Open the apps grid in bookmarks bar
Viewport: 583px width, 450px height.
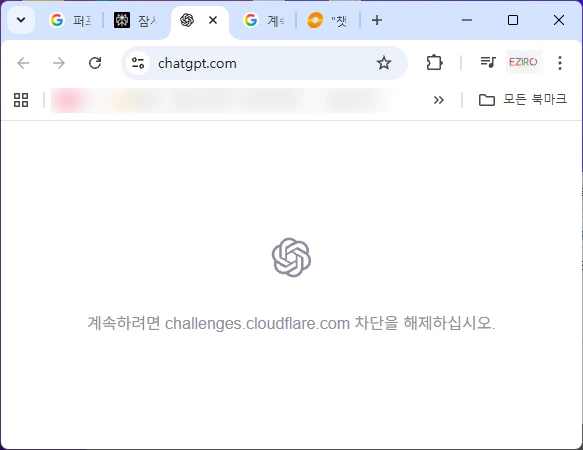pos(21,100)
